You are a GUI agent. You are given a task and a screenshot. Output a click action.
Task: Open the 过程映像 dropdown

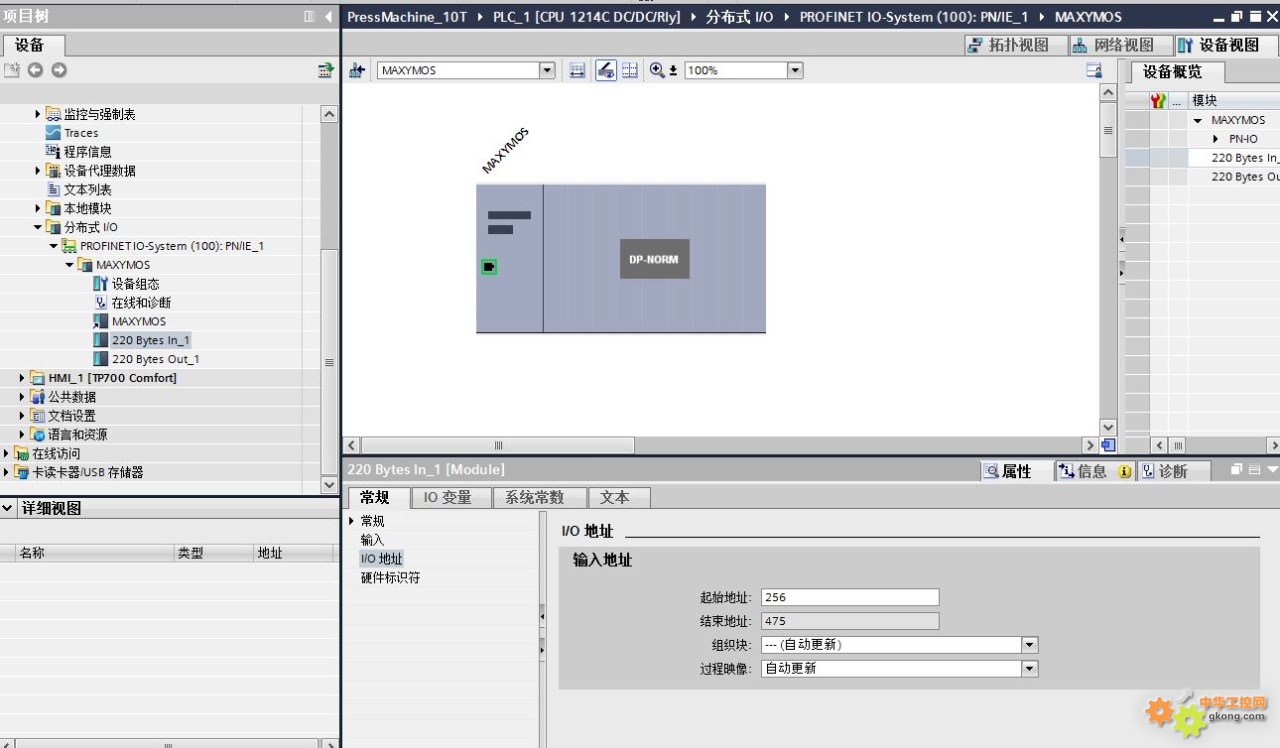pos(1030,668)
